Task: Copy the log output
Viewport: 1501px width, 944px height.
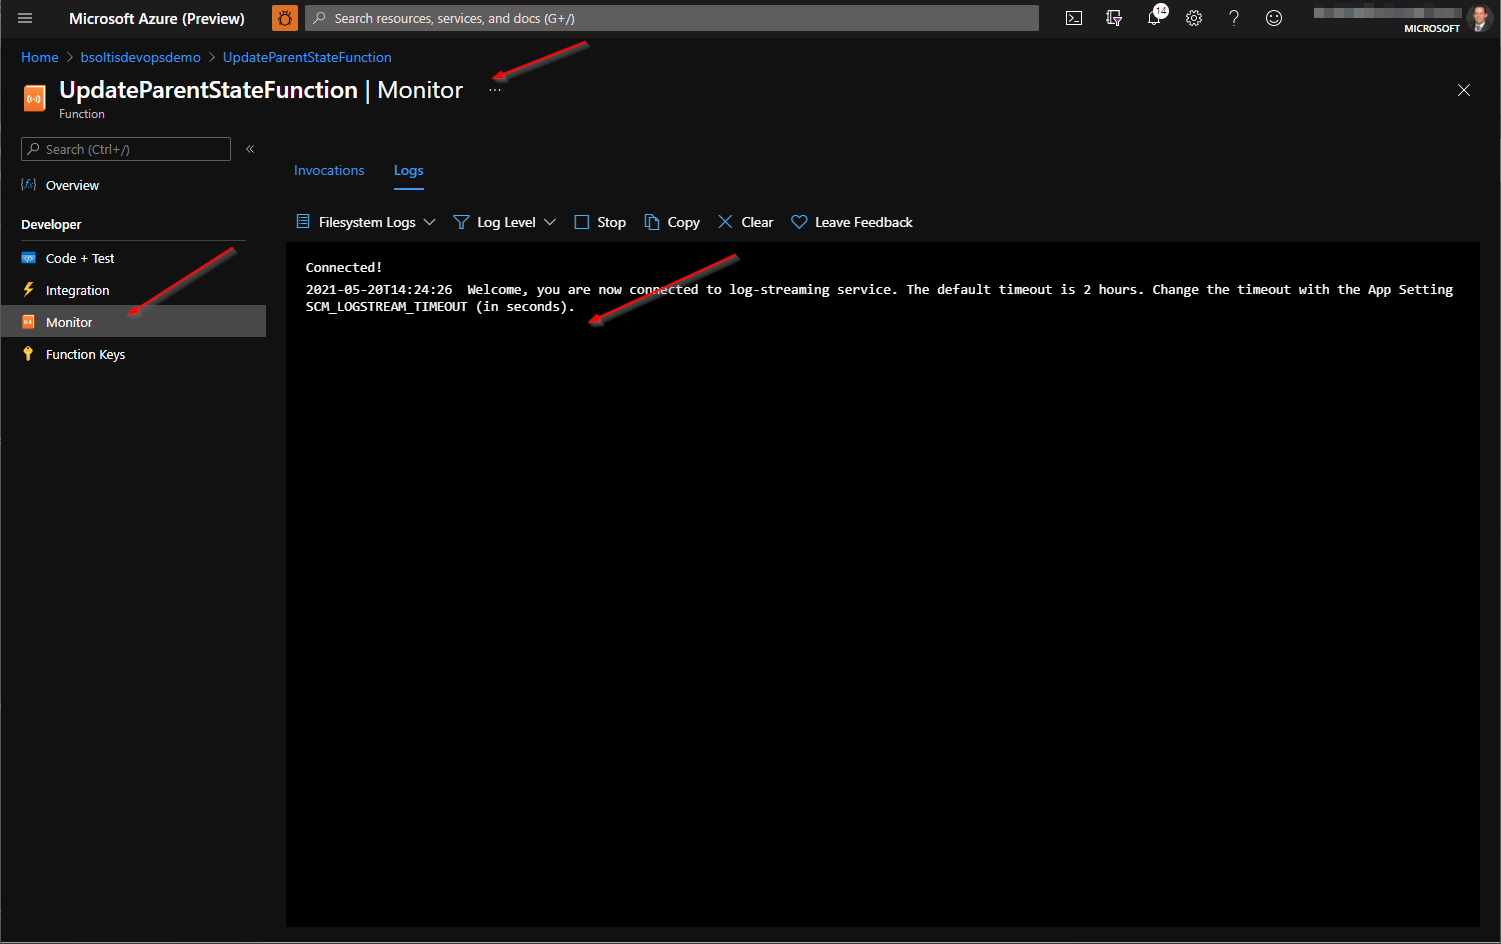Action: click(x=672, y=222)
